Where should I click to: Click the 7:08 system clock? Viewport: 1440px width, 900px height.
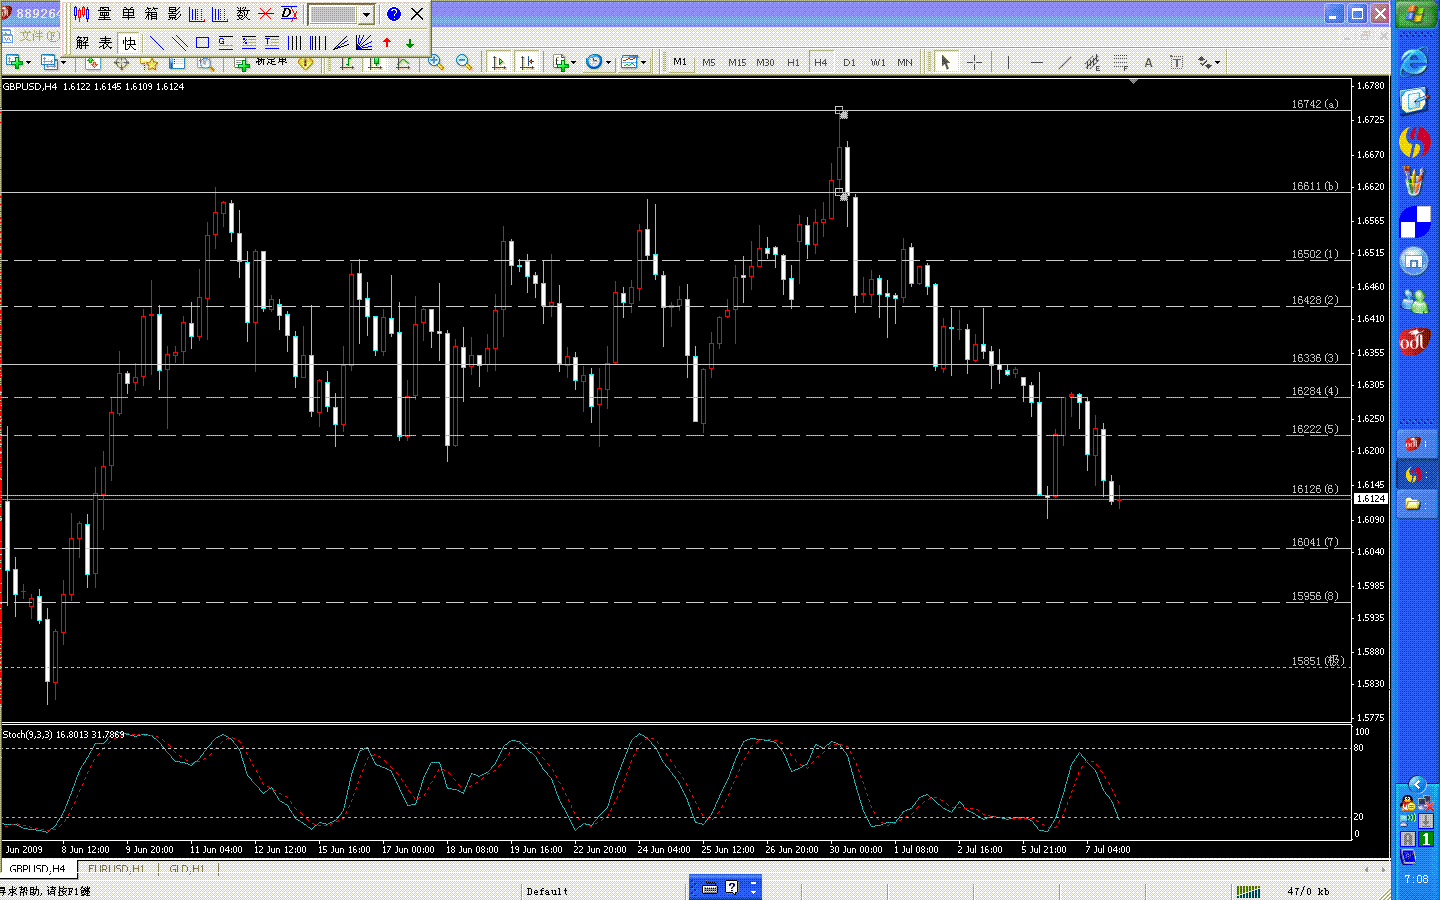pos(1416,879)
